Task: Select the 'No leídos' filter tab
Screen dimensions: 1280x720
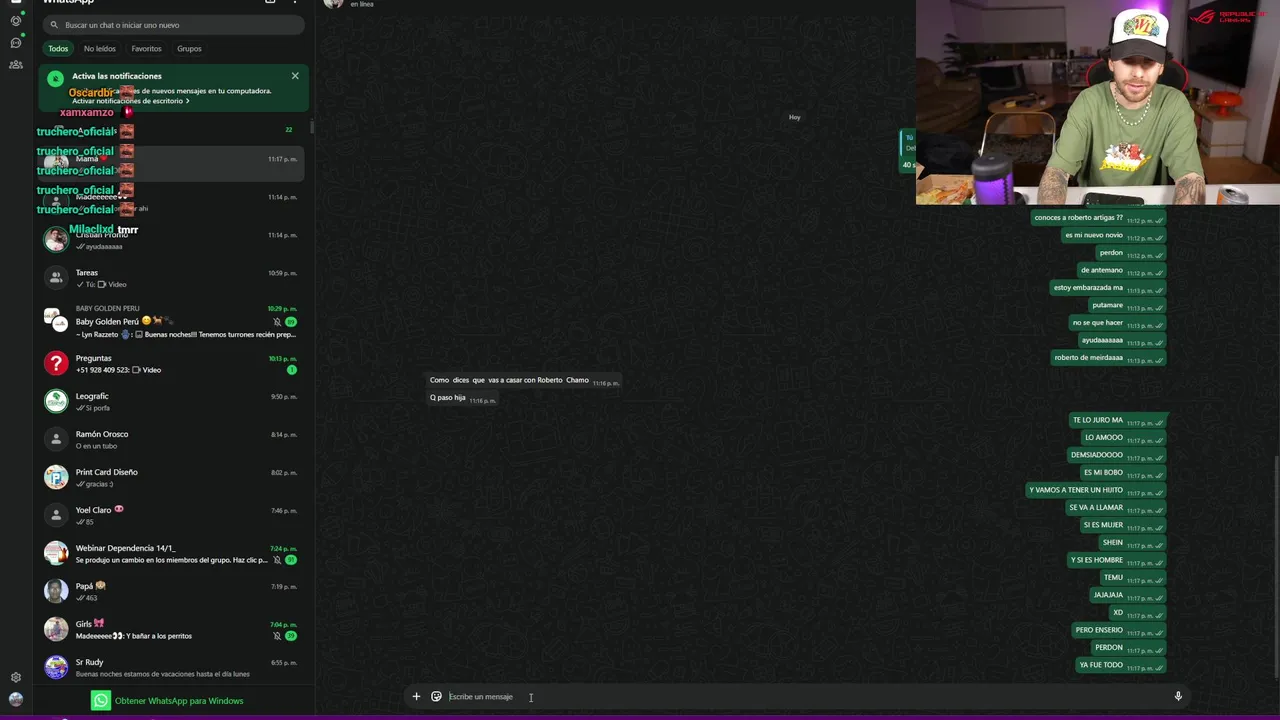Action: pyautogui.click(x=100, y=48)
